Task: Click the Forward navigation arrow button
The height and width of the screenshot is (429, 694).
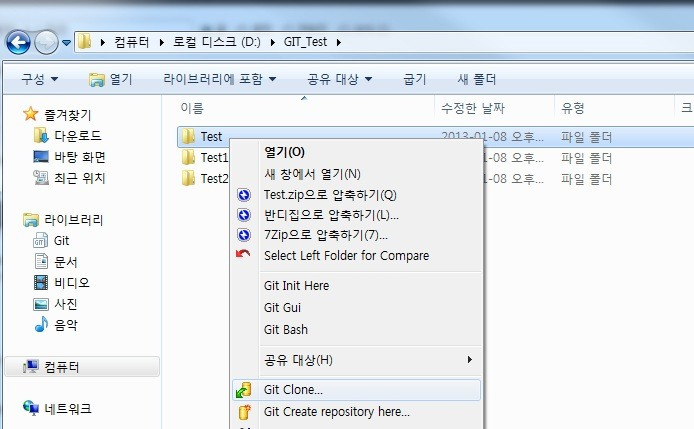Action: tap(46, 43)
